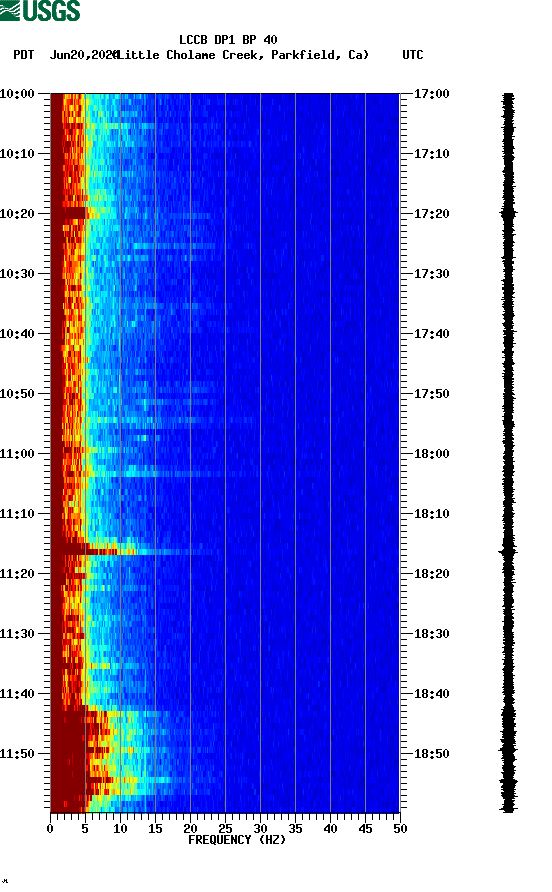
Task: Click the 17:40 UTC time label
Action: pyautogui.click(x=431, y=333)
